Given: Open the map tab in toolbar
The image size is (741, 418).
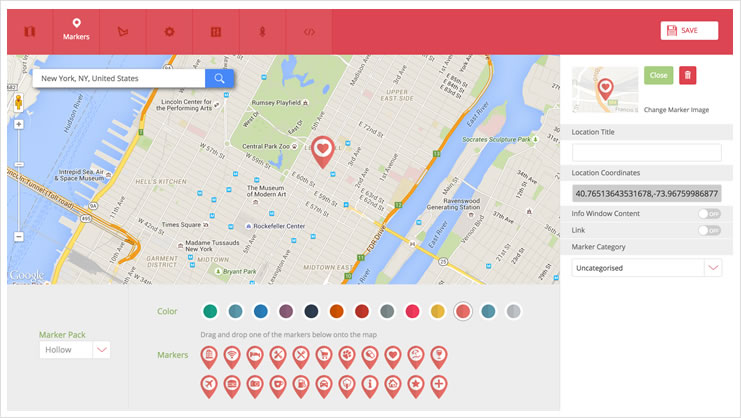Looking at the screenshot, I should [x=30, y=32].
